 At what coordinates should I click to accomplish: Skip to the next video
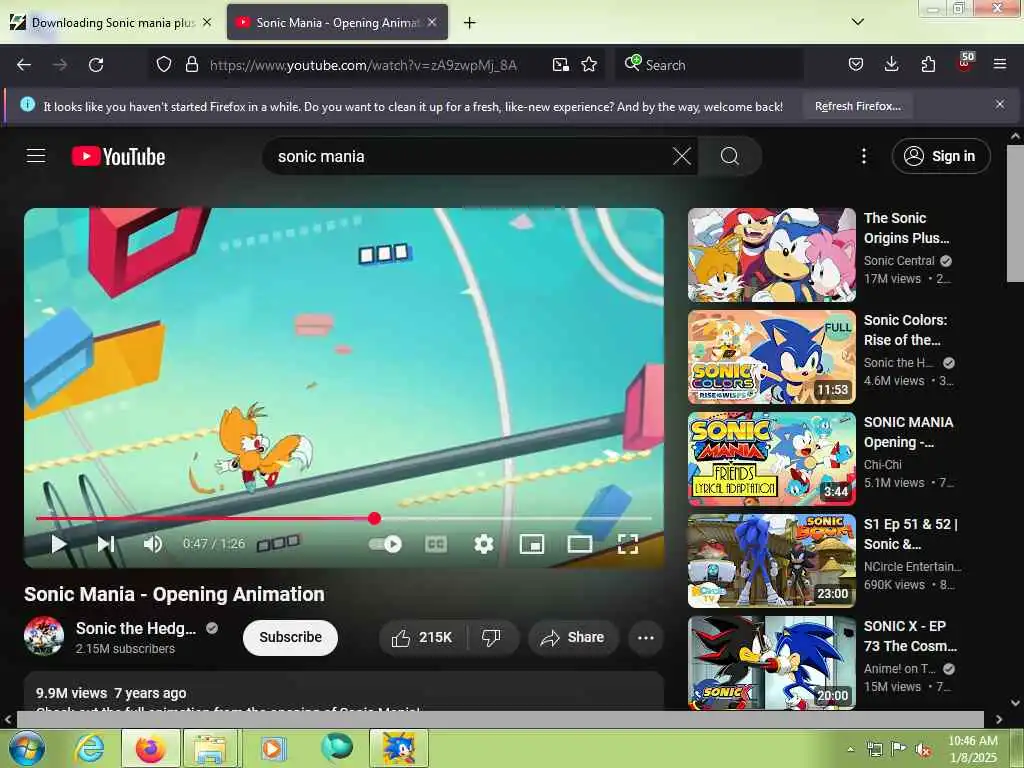(x=106, y=543)
